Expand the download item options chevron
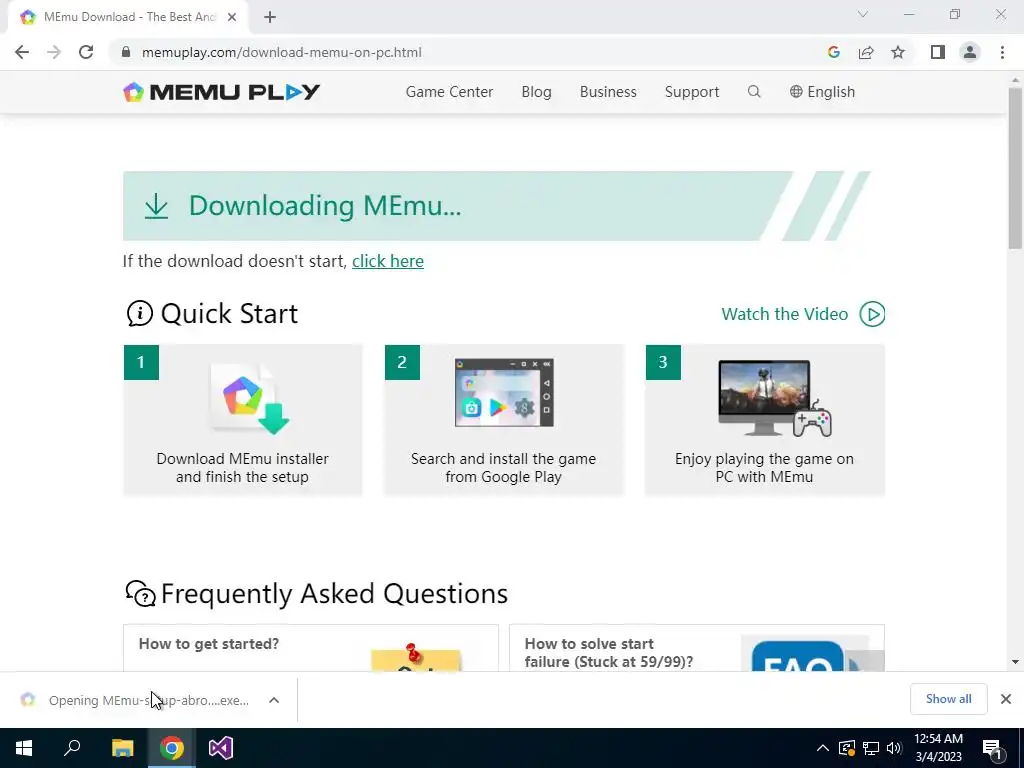The image size is (1024, 768). tap(274, 700)
